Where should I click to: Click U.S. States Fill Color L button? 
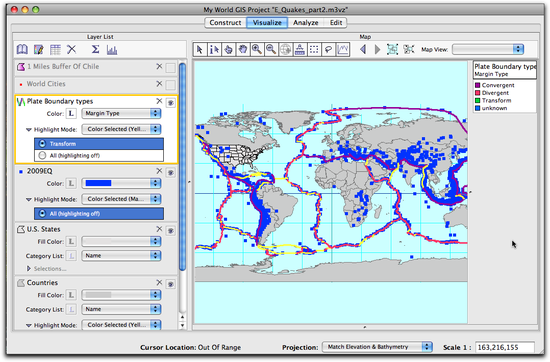click(71, 241)
